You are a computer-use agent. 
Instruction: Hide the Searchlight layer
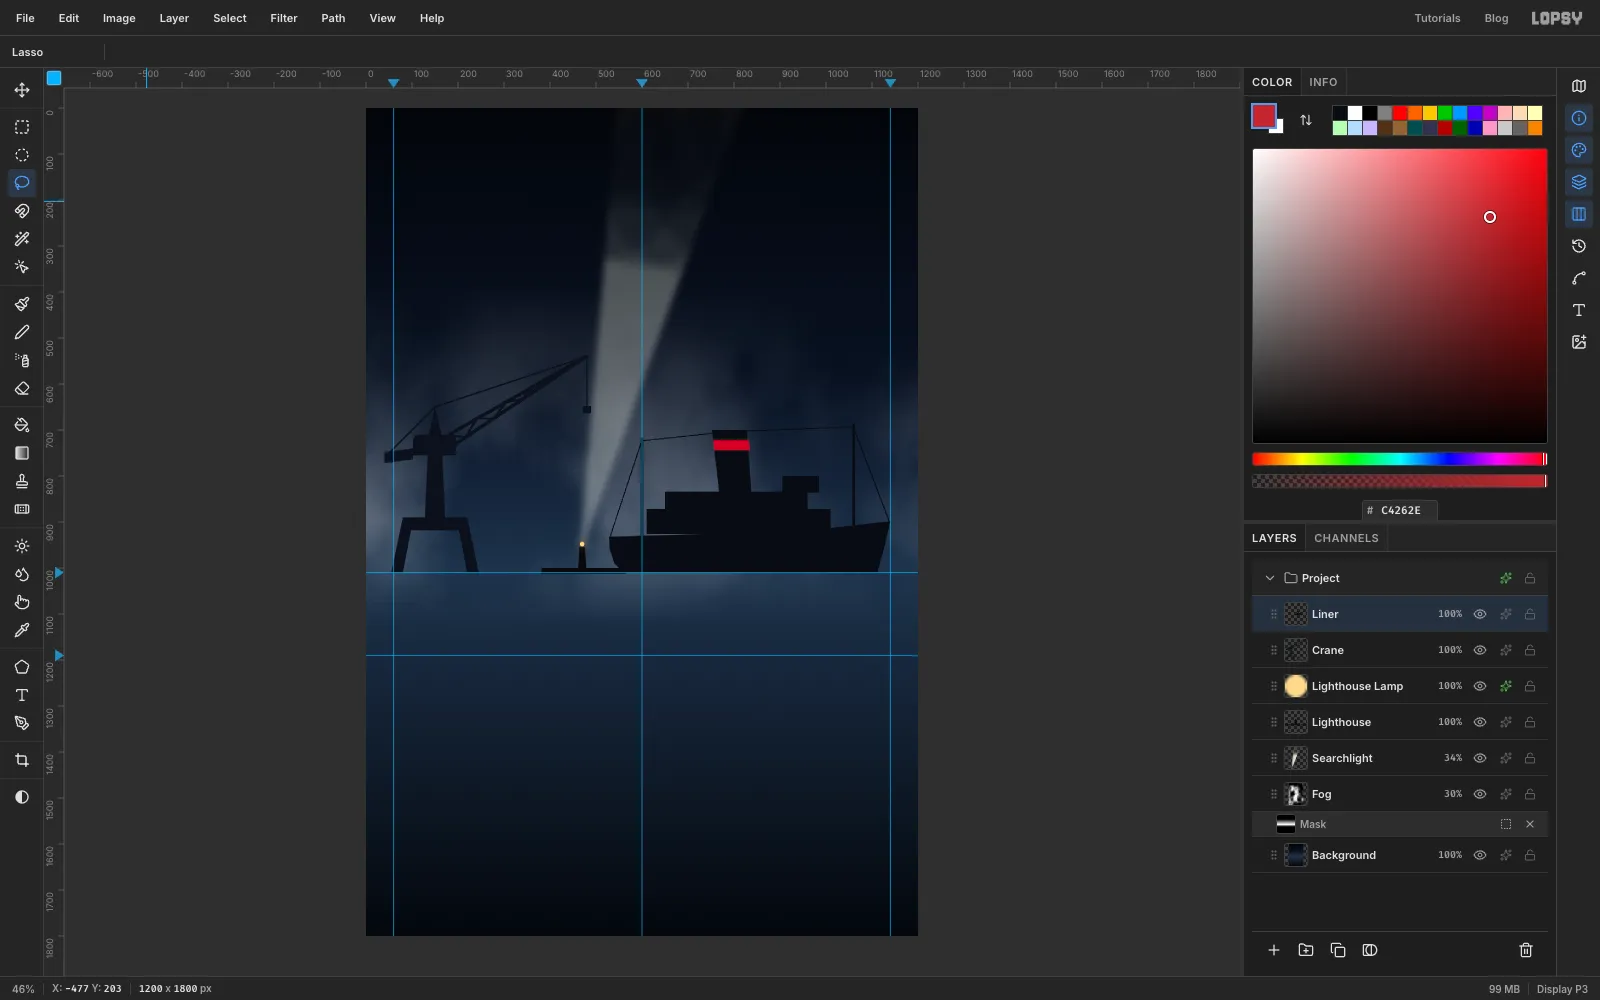coord(1480,758)
